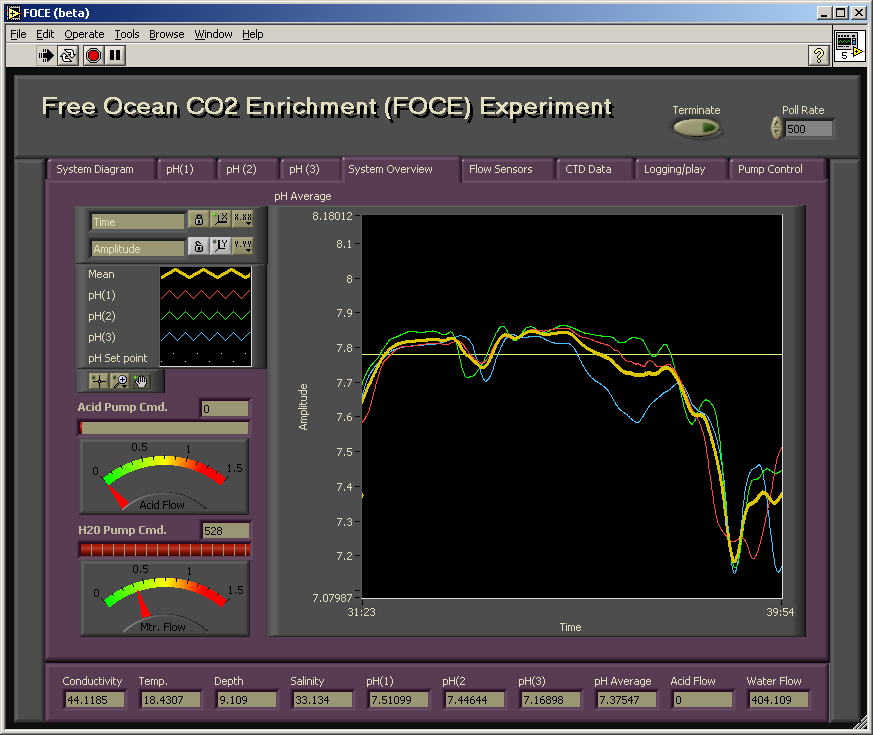873x735 pixels.
Task: Click the pH Set point legend swatch
Action: pos(205,357)
